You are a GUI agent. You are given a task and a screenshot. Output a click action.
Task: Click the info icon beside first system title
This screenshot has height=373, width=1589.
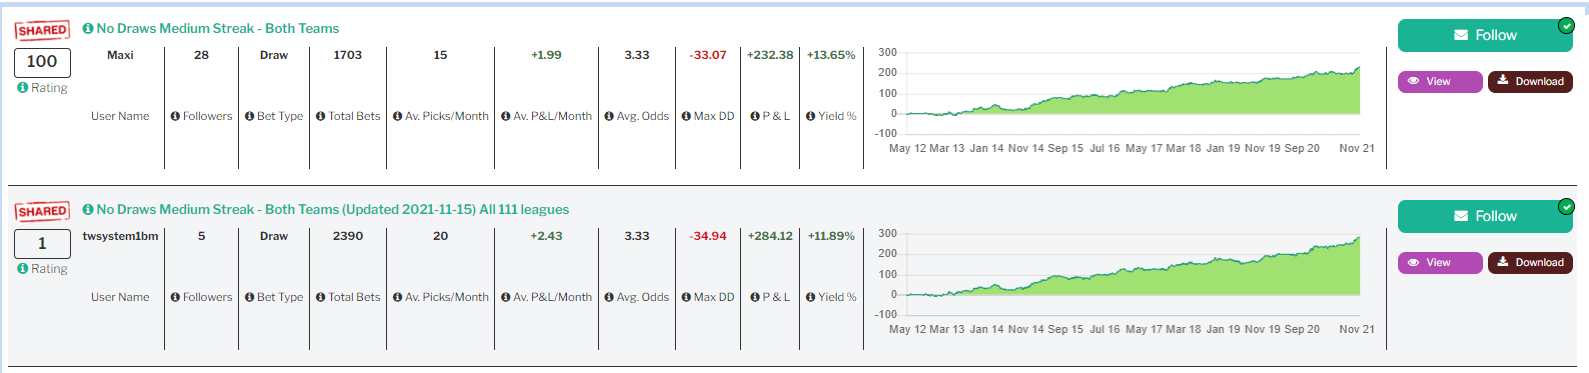pos(88,29)
